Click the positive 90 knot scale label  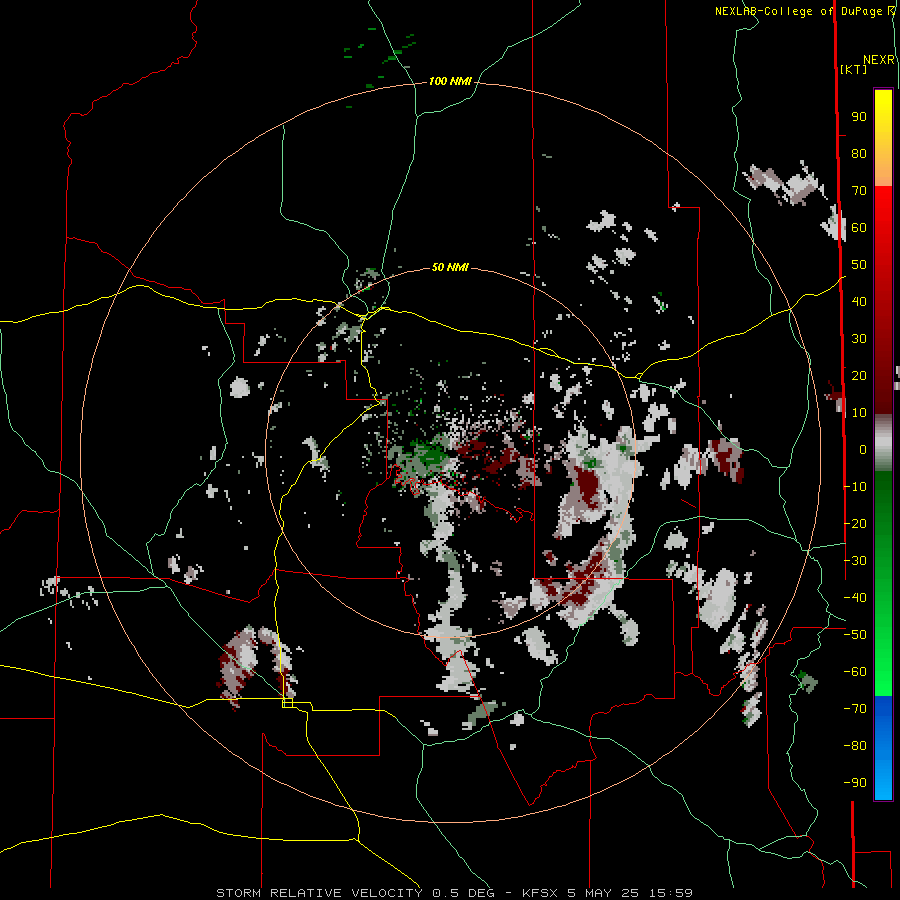click(859, 117)
